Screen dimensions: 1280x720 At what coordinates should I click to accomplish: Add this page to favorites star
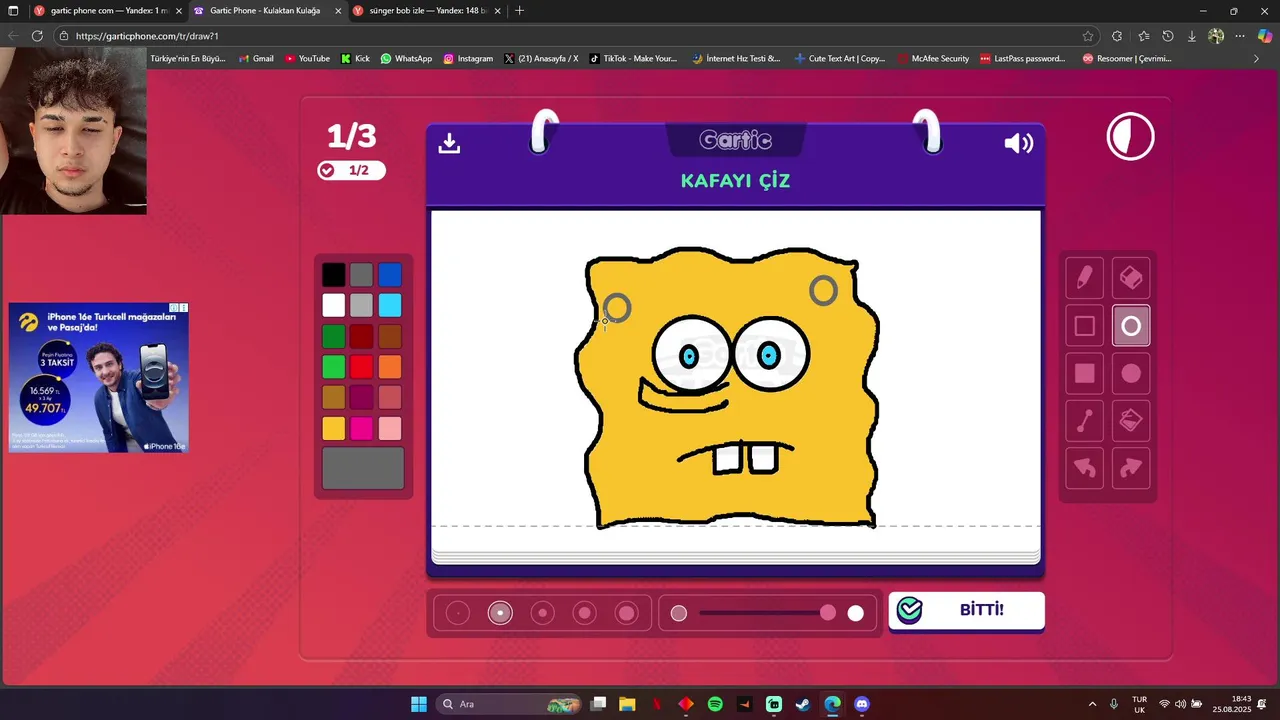click(x=1088, y=36)
